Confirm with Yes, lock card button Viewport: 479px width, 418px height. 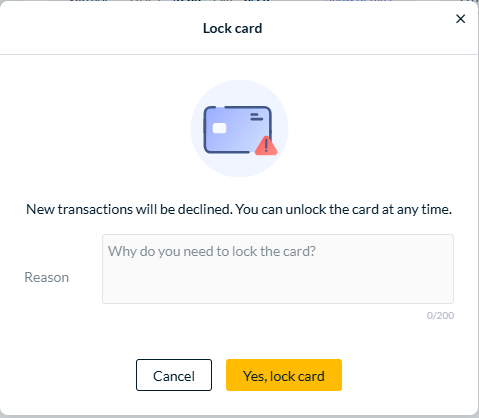(284, 375)
